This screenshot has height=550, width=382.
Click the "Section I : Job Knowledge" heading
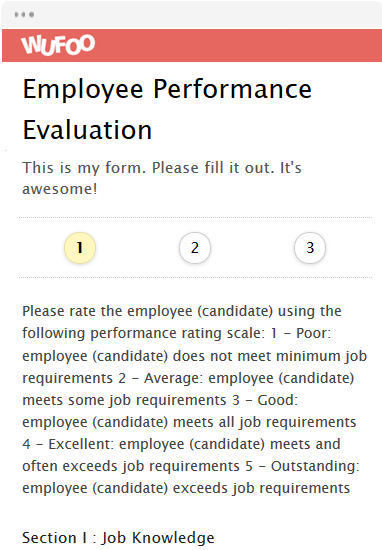[x=118, y=538]
